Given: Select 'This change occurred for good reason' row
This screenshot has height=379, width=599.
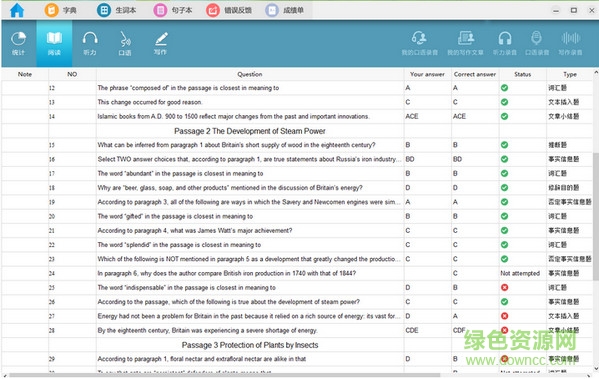Looking at the screenshot, I should pos(297,102).
